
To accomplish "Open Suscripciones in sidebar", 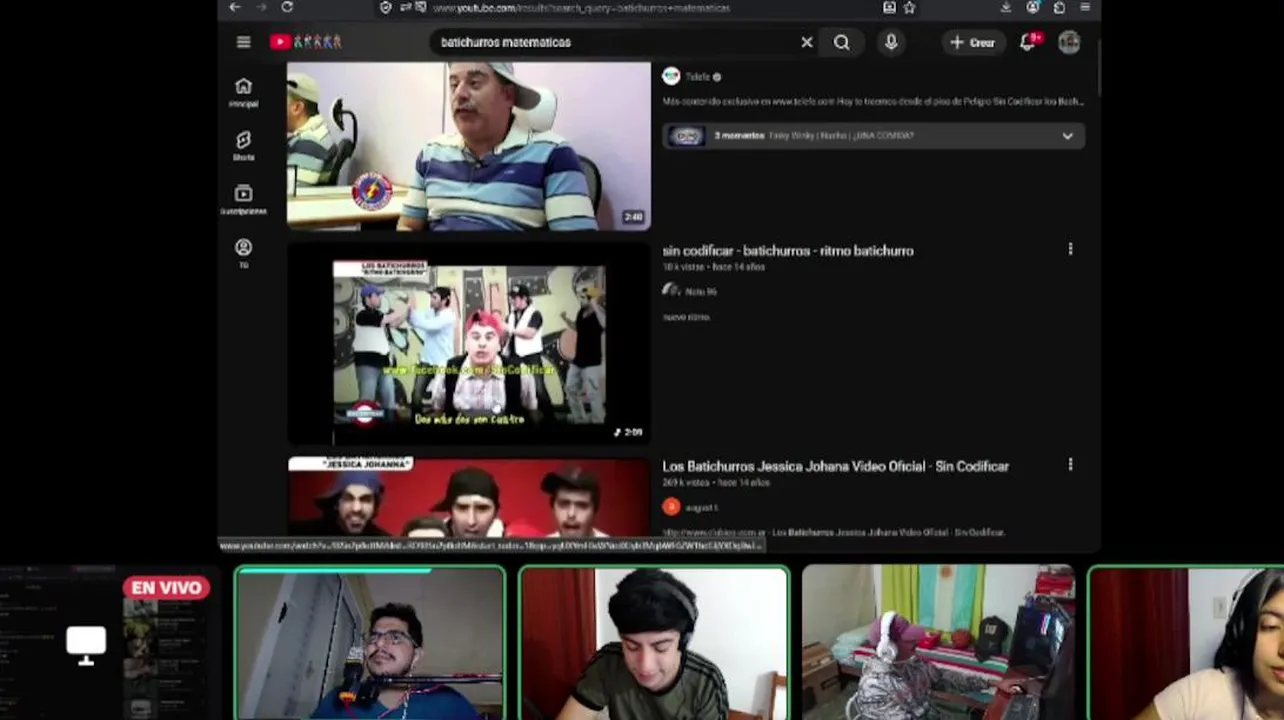I will pyautogui.click(x=243, y=199).
